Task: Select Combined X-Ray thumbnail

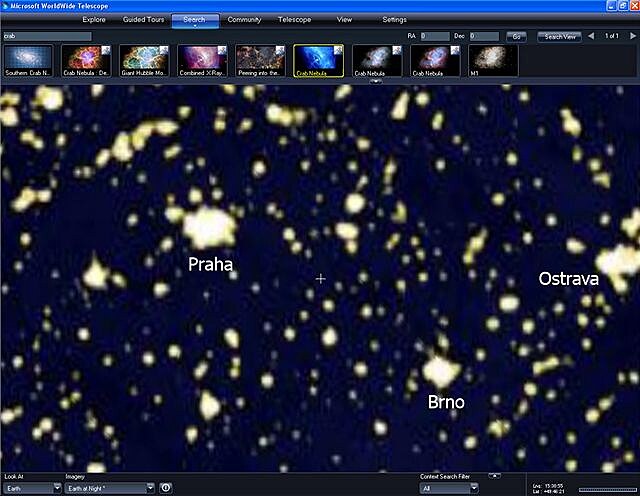Action: click(204, 61)
